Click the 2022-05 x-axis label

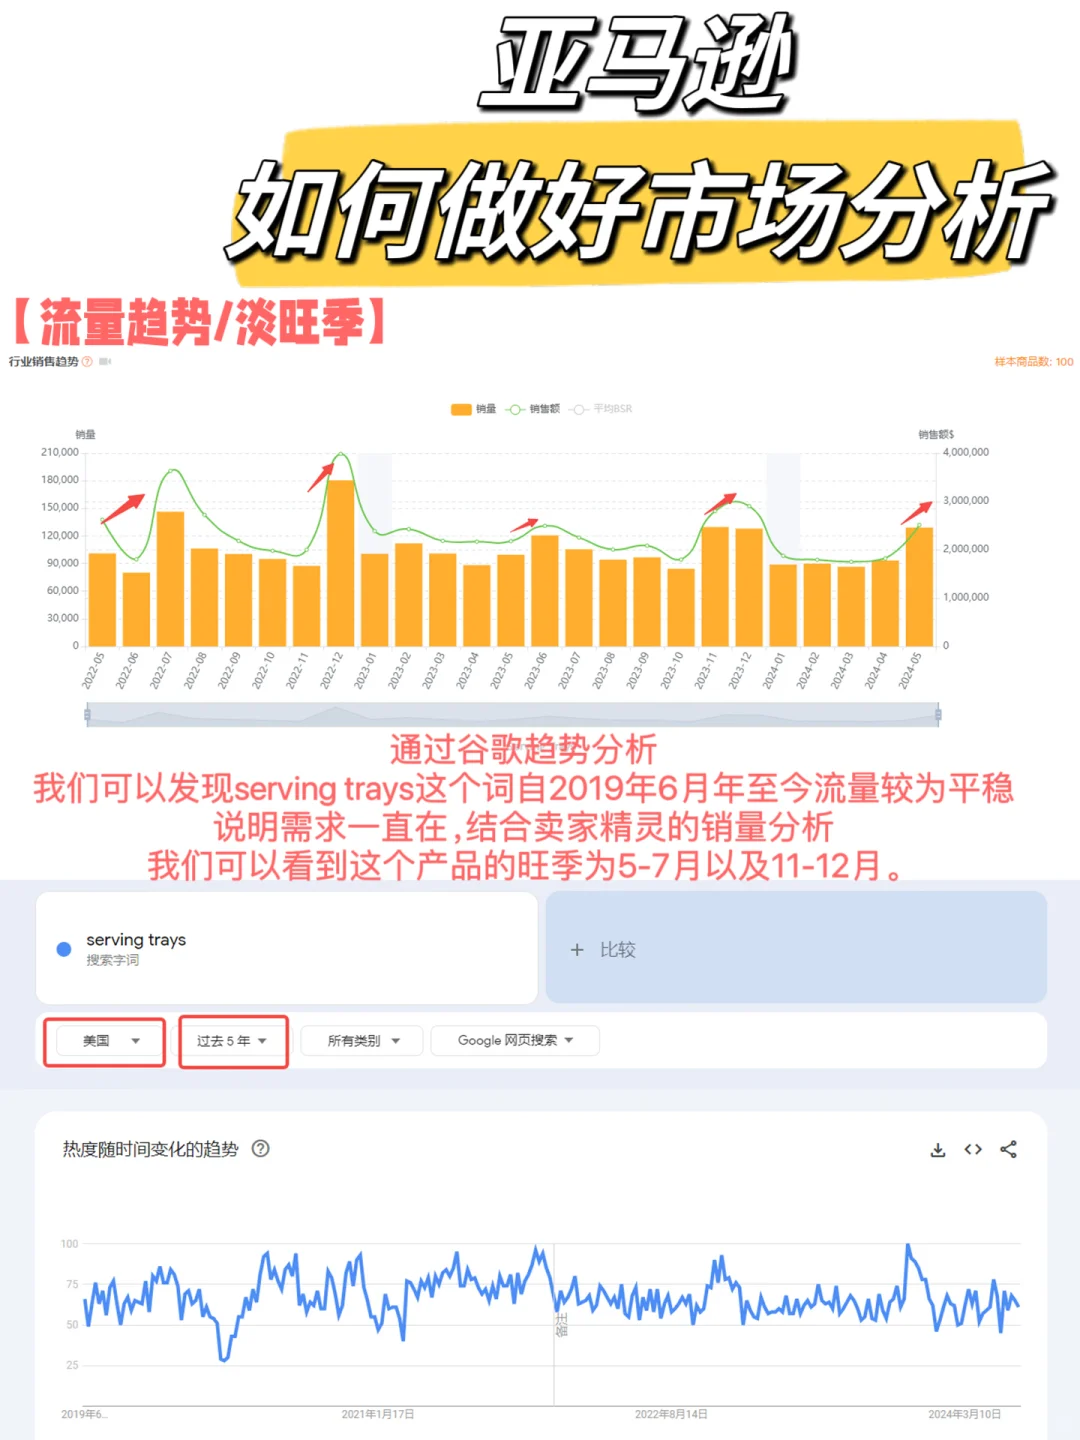(x=93, y=670)
